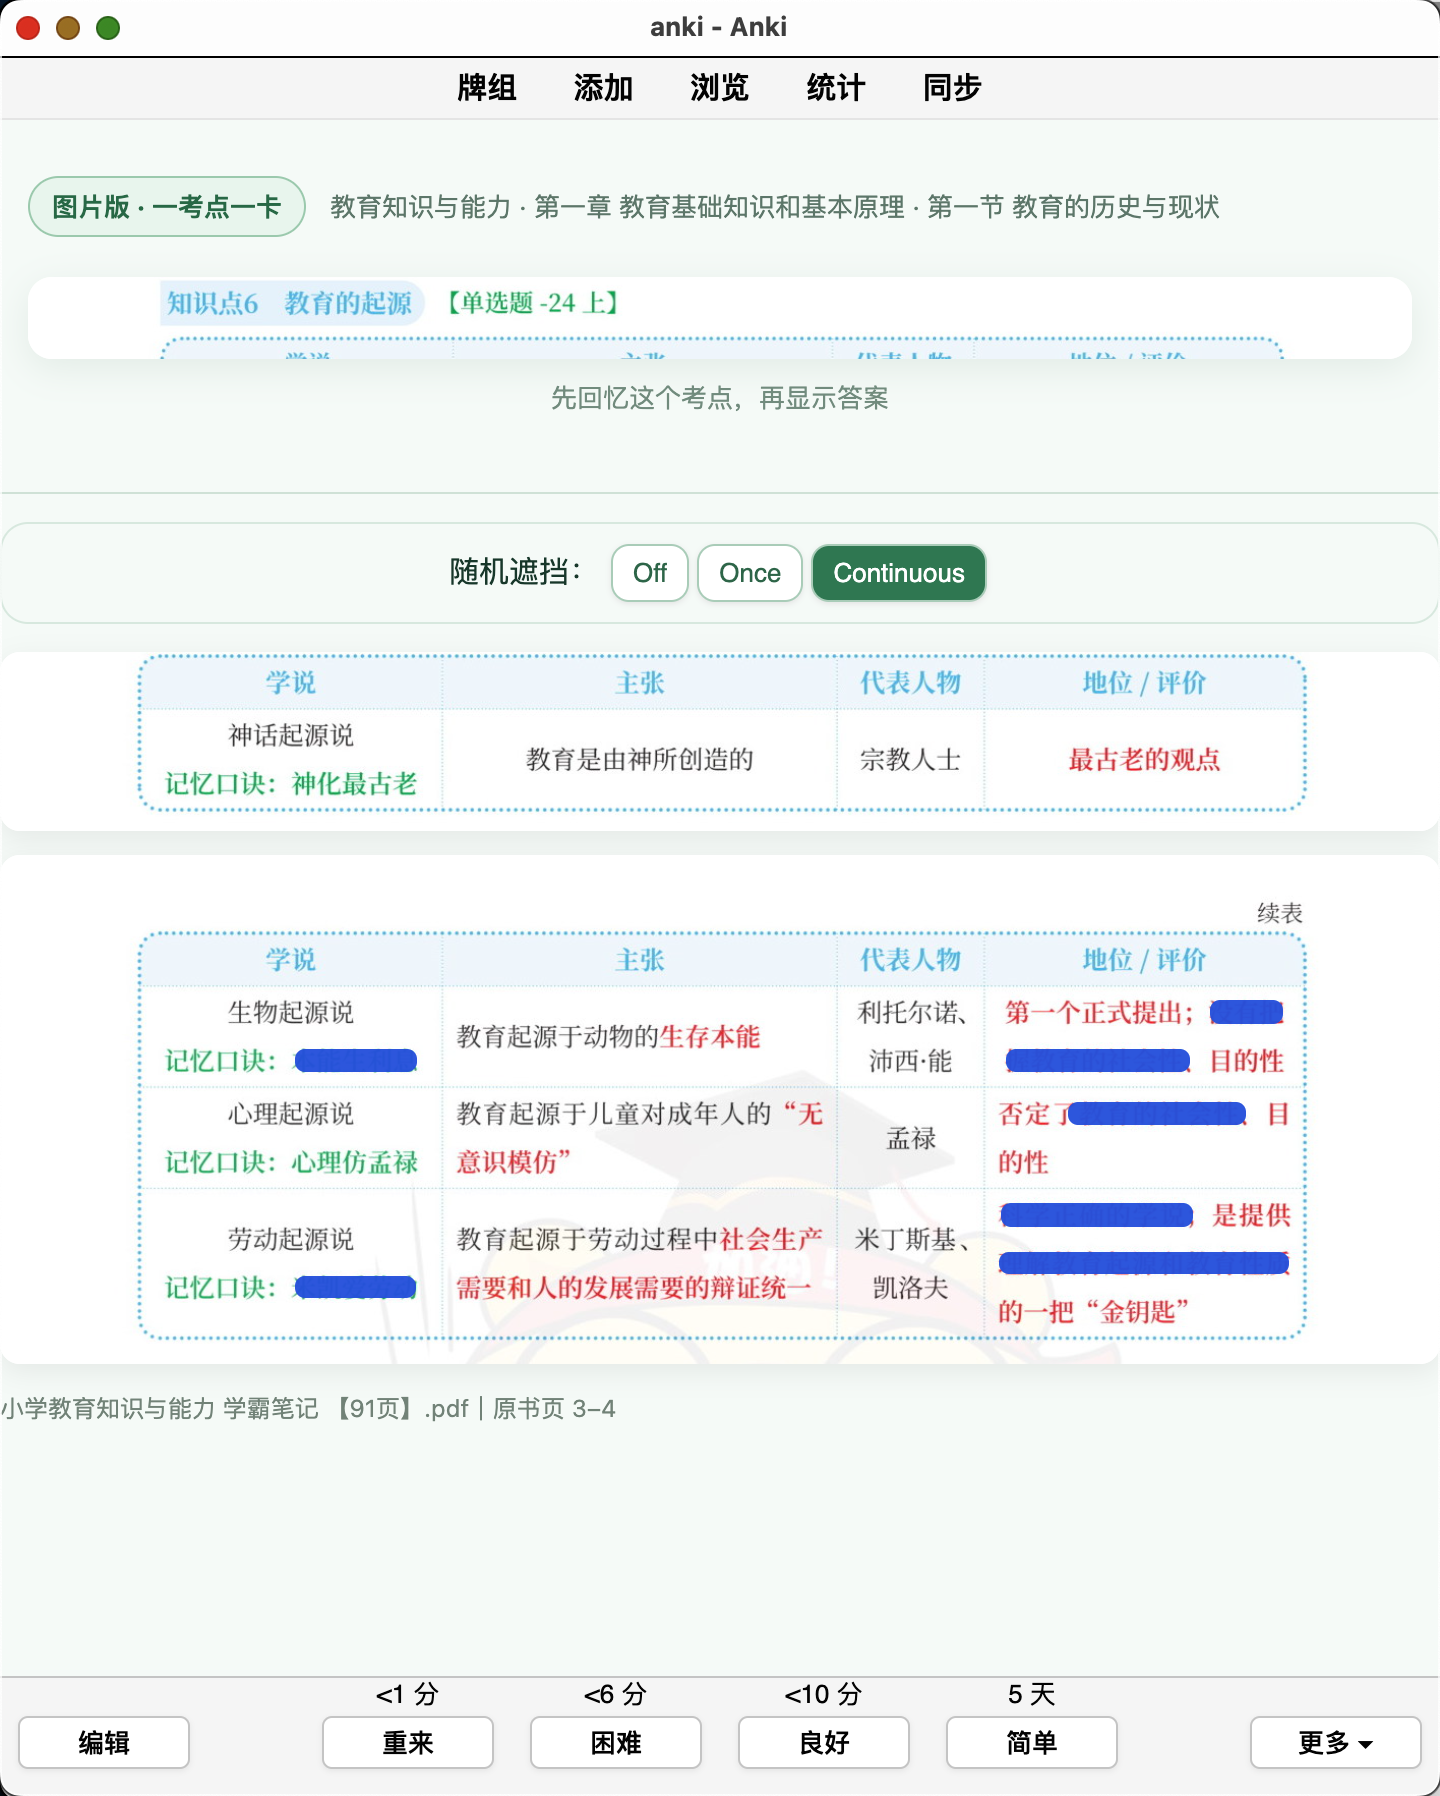Reveal the mask right after 否定了
Viewport: 1440px width, 1796px height.
(1158, 1114)
